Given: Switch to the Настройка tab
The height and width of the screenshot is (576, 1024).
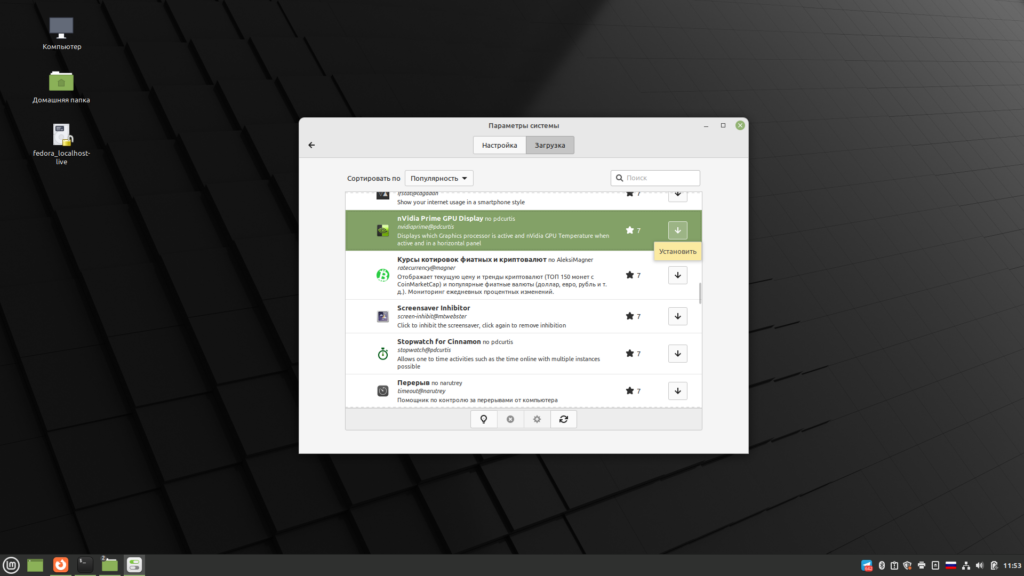Looking at the screenshot, I should [x=499, y=145].
